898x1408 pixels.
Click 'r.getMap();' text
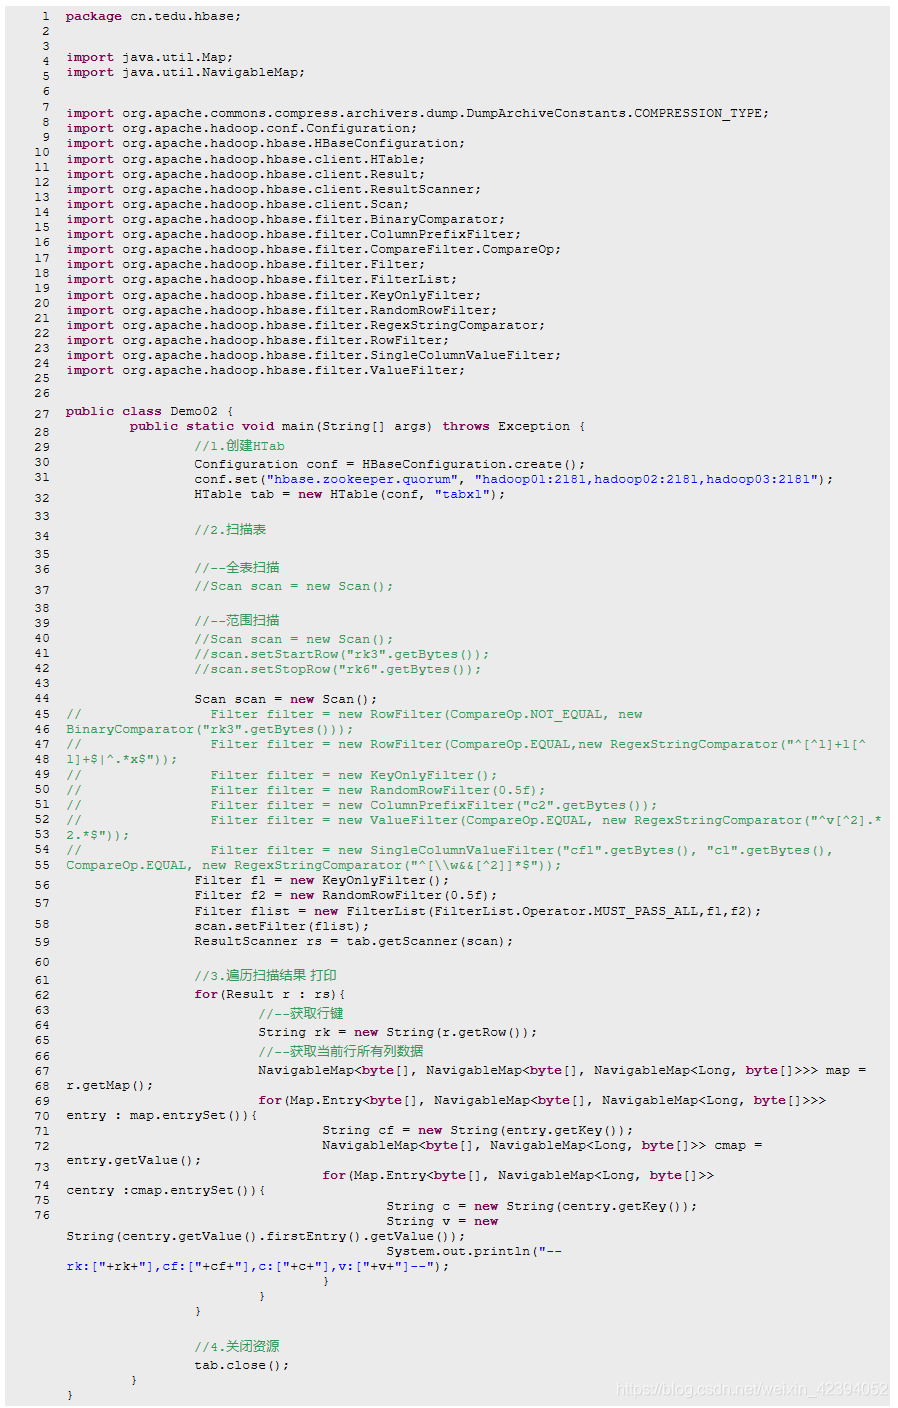pyautogui.click(x=110, y=1085)
